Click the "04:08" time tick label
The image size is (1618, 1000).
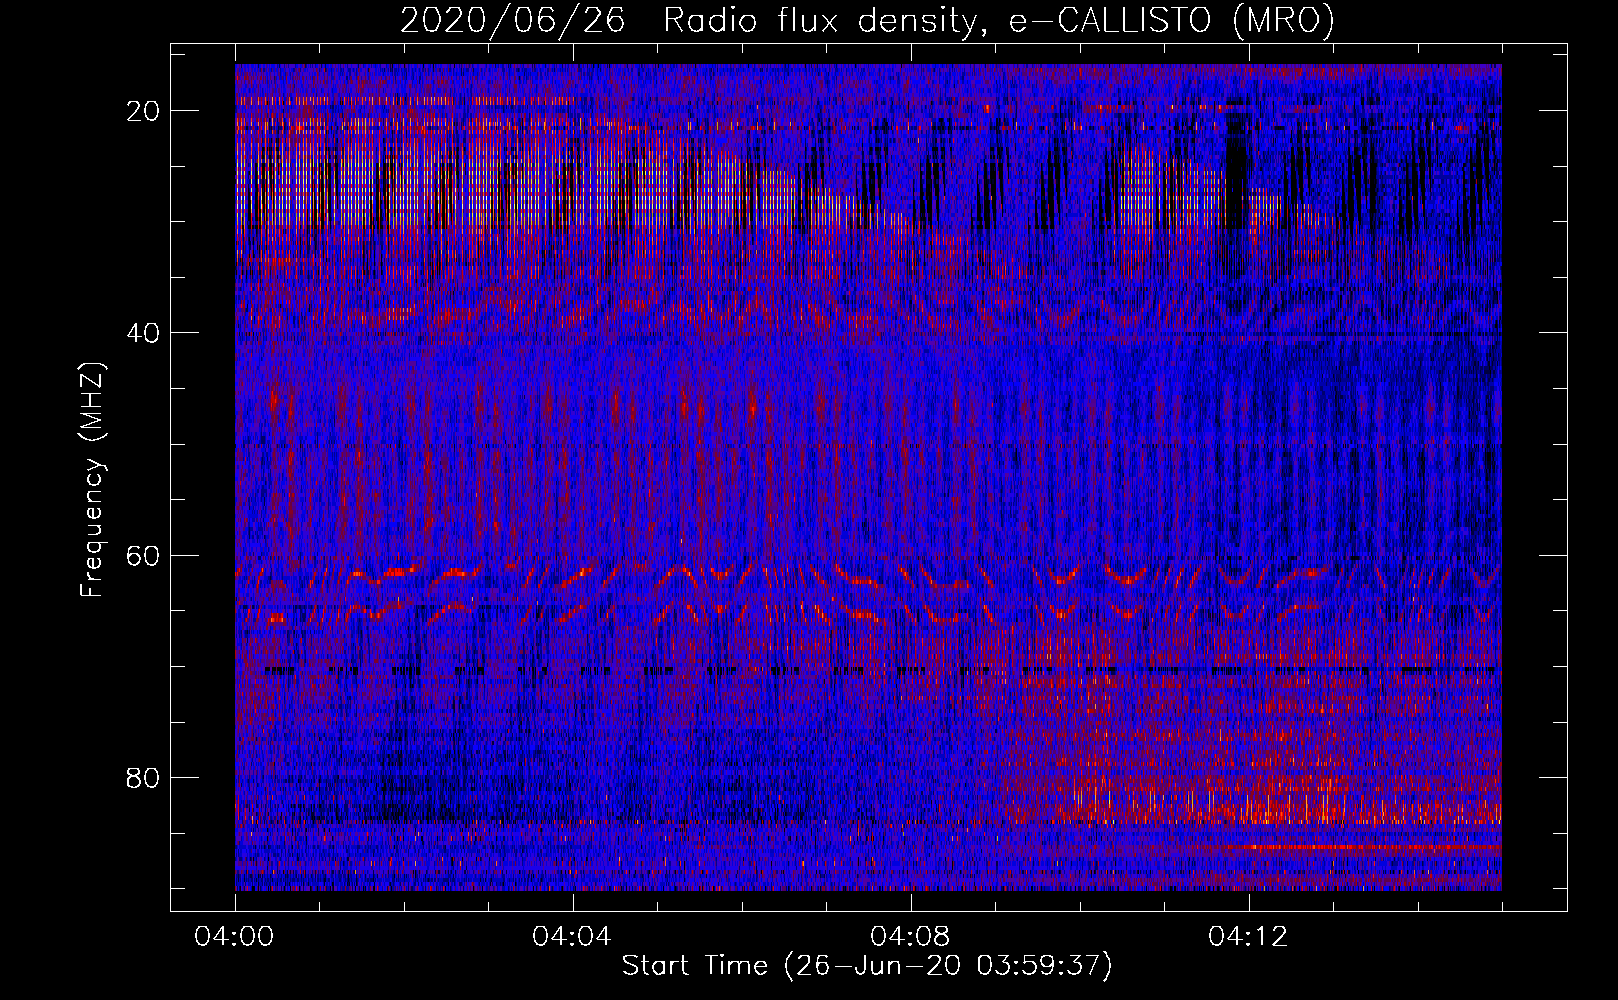911,937
